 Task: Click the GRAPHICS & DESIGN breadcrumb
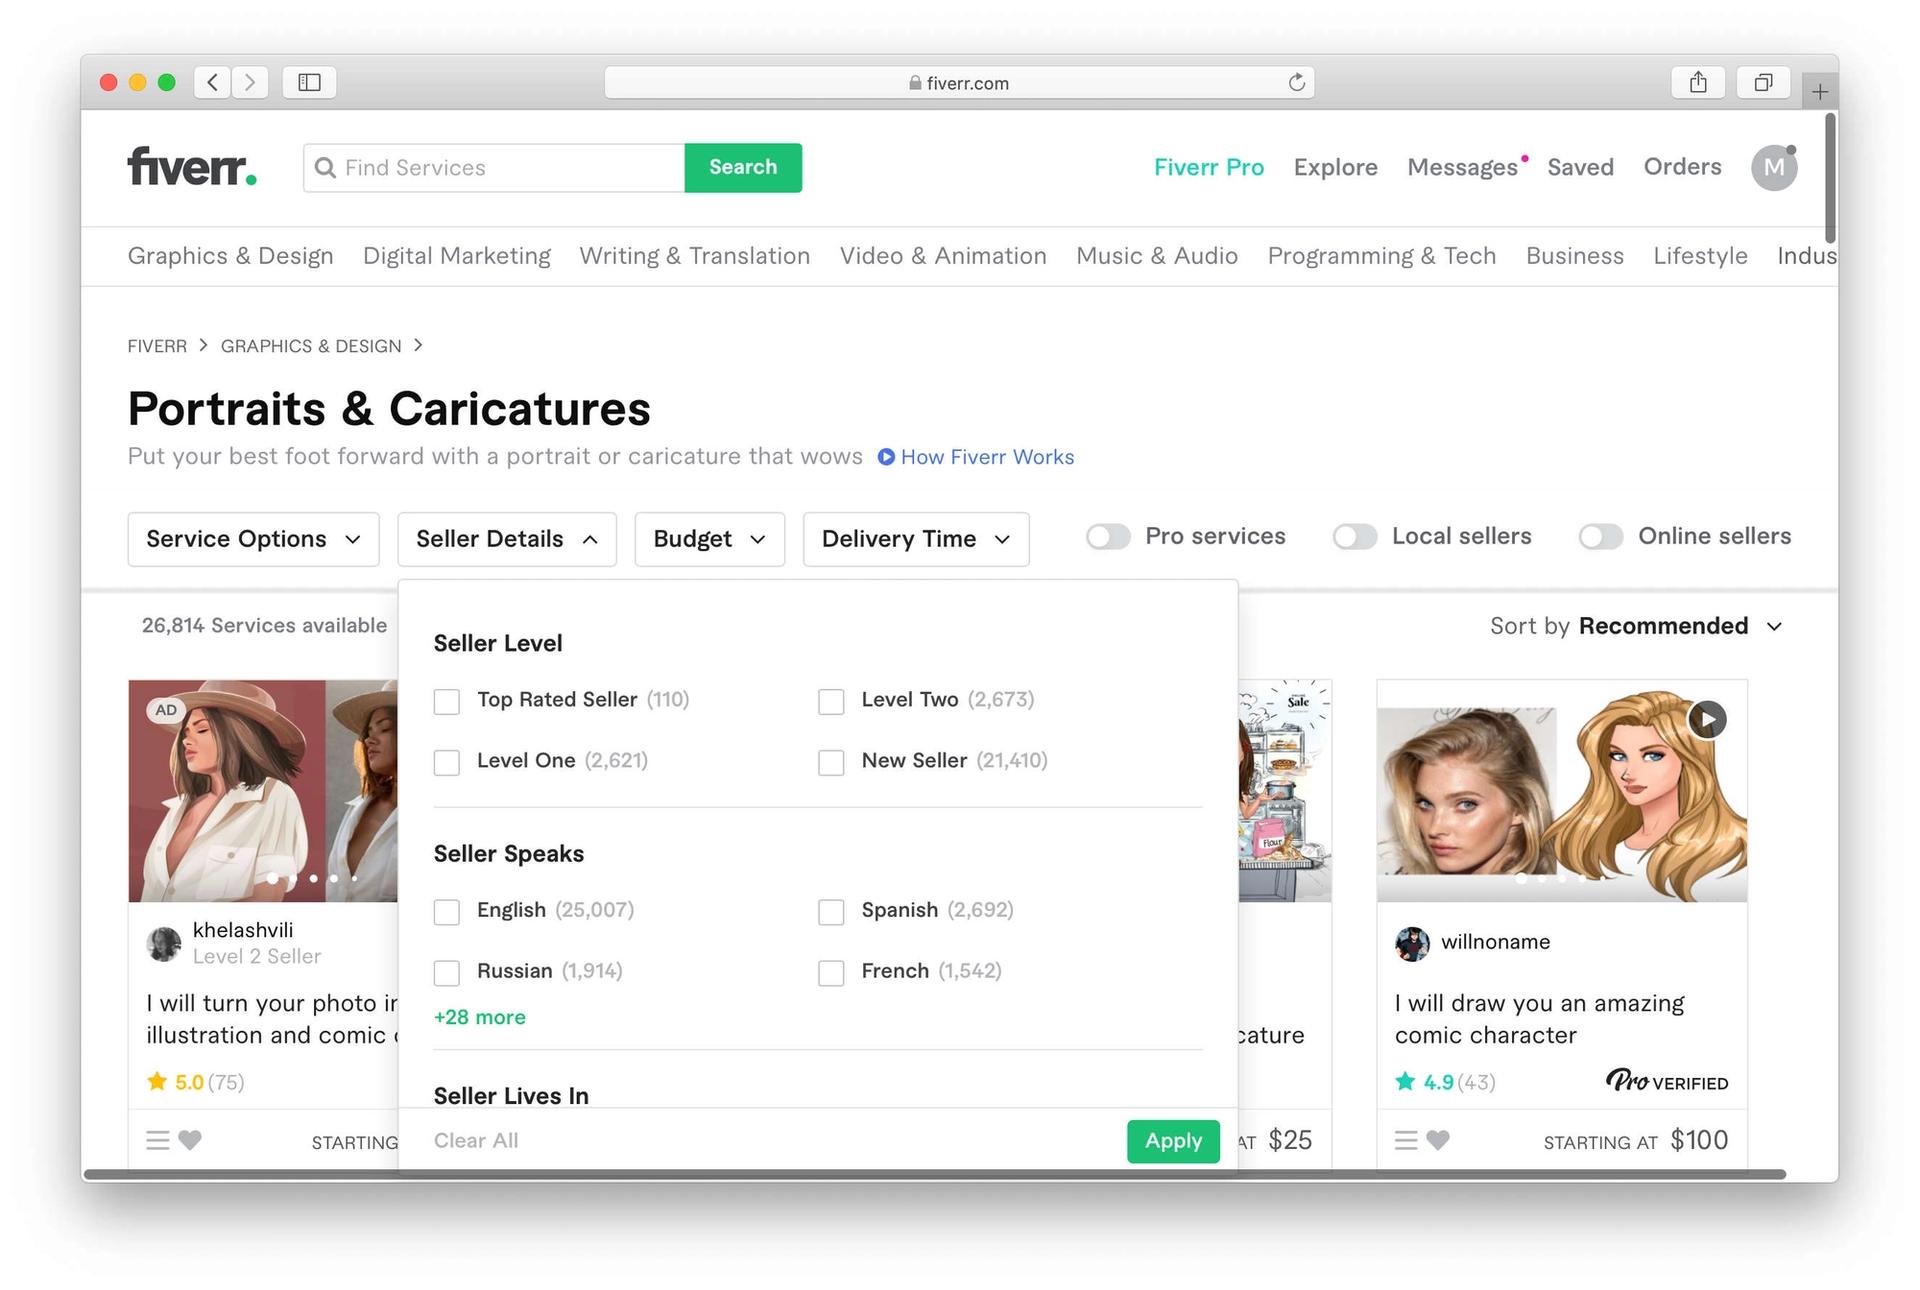(311, 346)
